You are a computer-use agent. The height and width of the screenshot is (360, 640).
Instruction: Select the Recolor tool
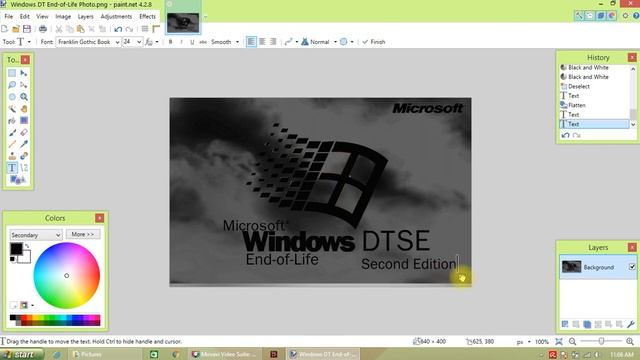24,156
